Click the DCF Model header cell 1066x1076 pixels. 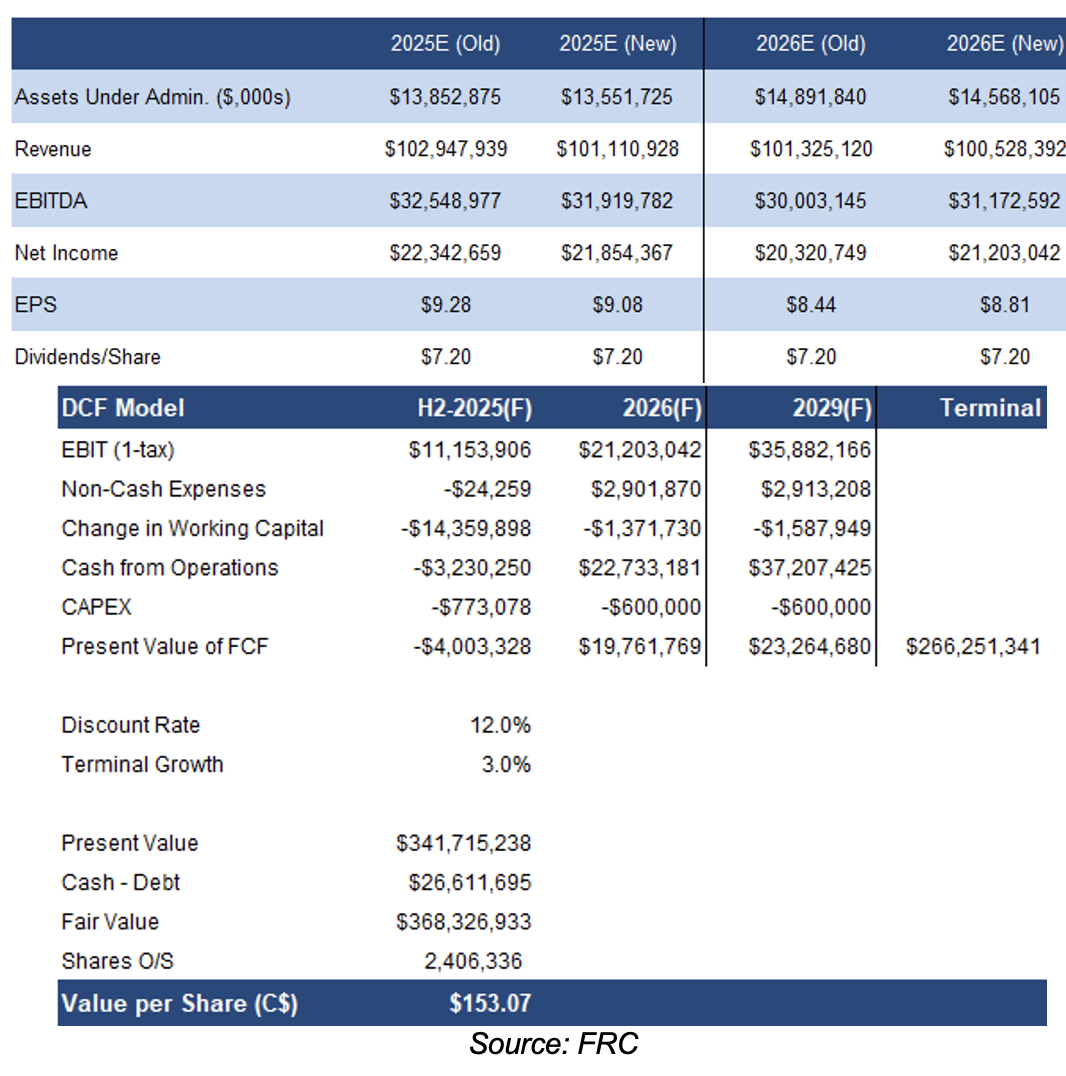(123, 408)
